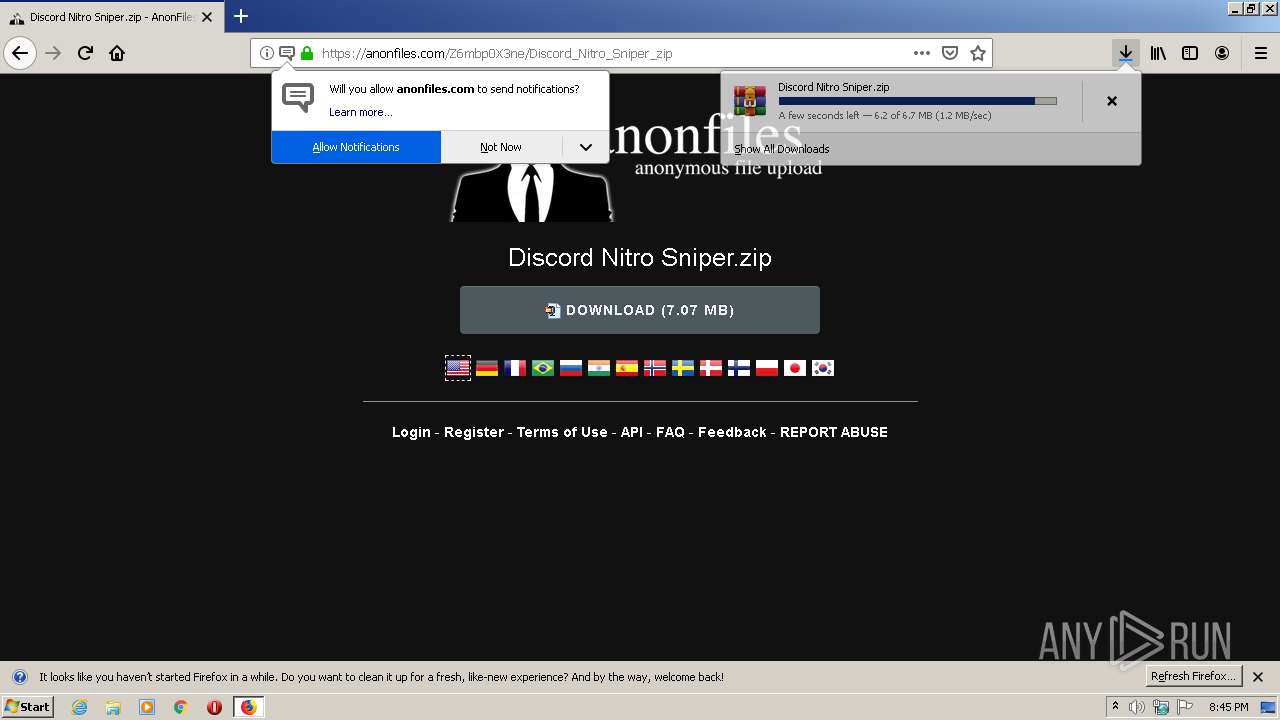Reload the current page
1280x720 pixels.
tap(85, 53)
